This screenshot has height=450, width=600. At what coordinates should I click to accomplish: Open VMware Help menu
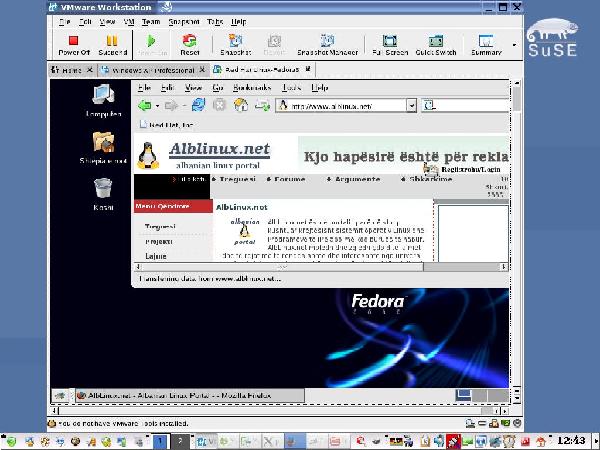pos(238,22)
